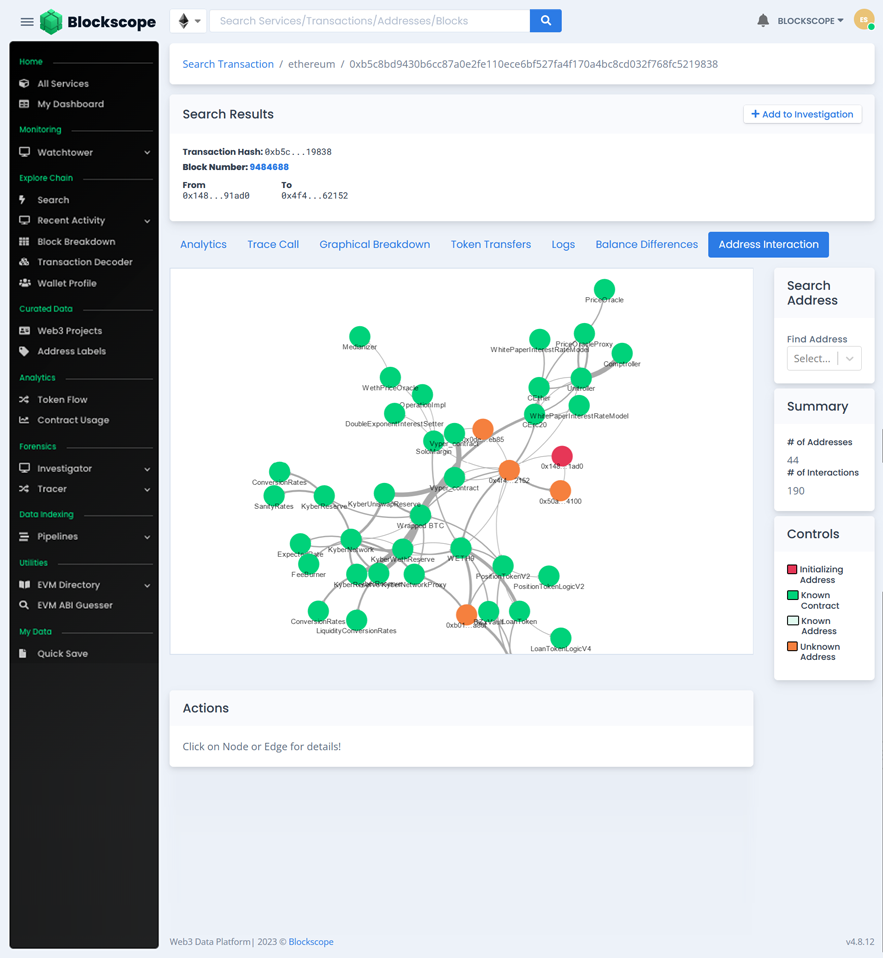This screenshot has width=883, height=958.
Task: Select the Watchtower monitoring icon
Action: click(24, 152)
